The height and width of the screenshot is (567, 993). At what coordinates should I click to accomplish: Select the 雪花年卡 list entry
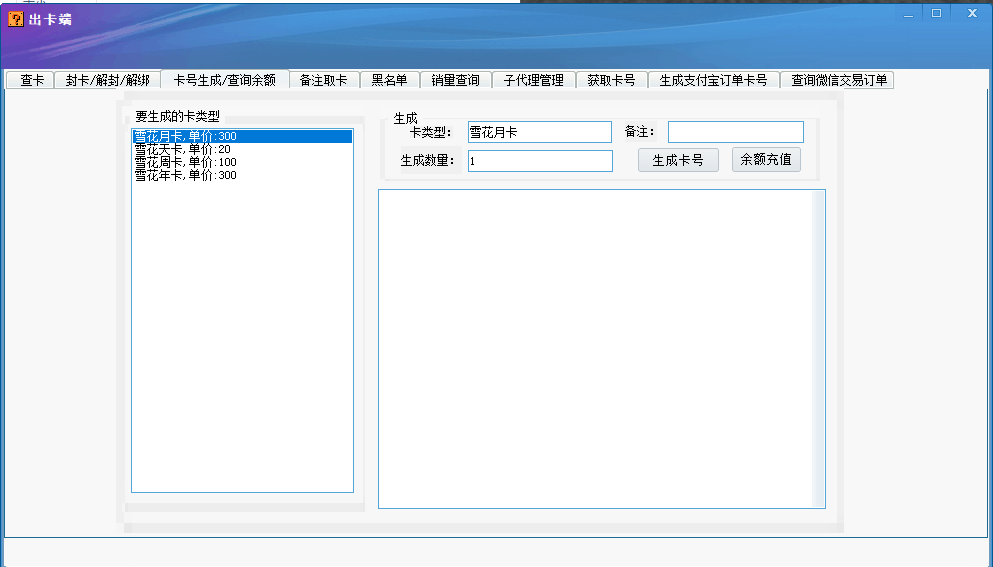pyautogui.click(x=185, y=175)
